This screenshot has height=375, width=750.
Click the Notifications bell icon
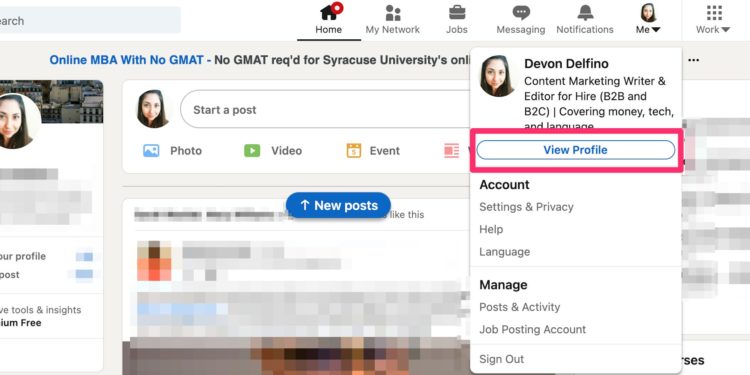pos(585,12)
